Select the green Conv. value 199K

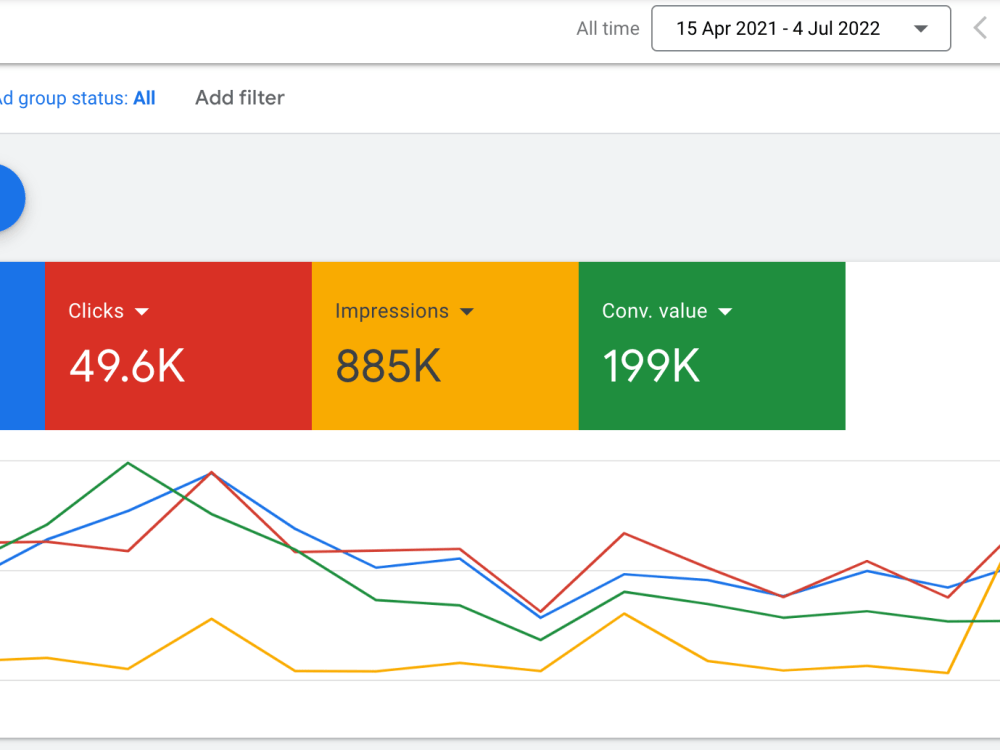tap(651, 366)
